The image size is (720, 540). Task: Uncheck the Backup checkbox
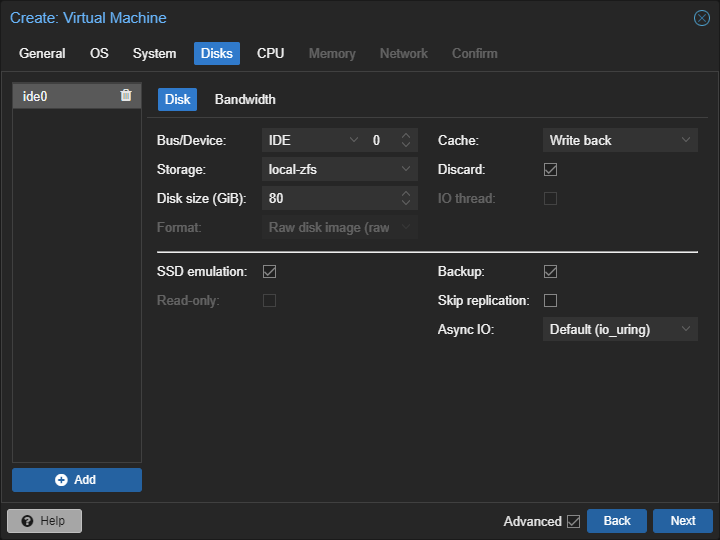pyautogui.click(x=550, y=271)
